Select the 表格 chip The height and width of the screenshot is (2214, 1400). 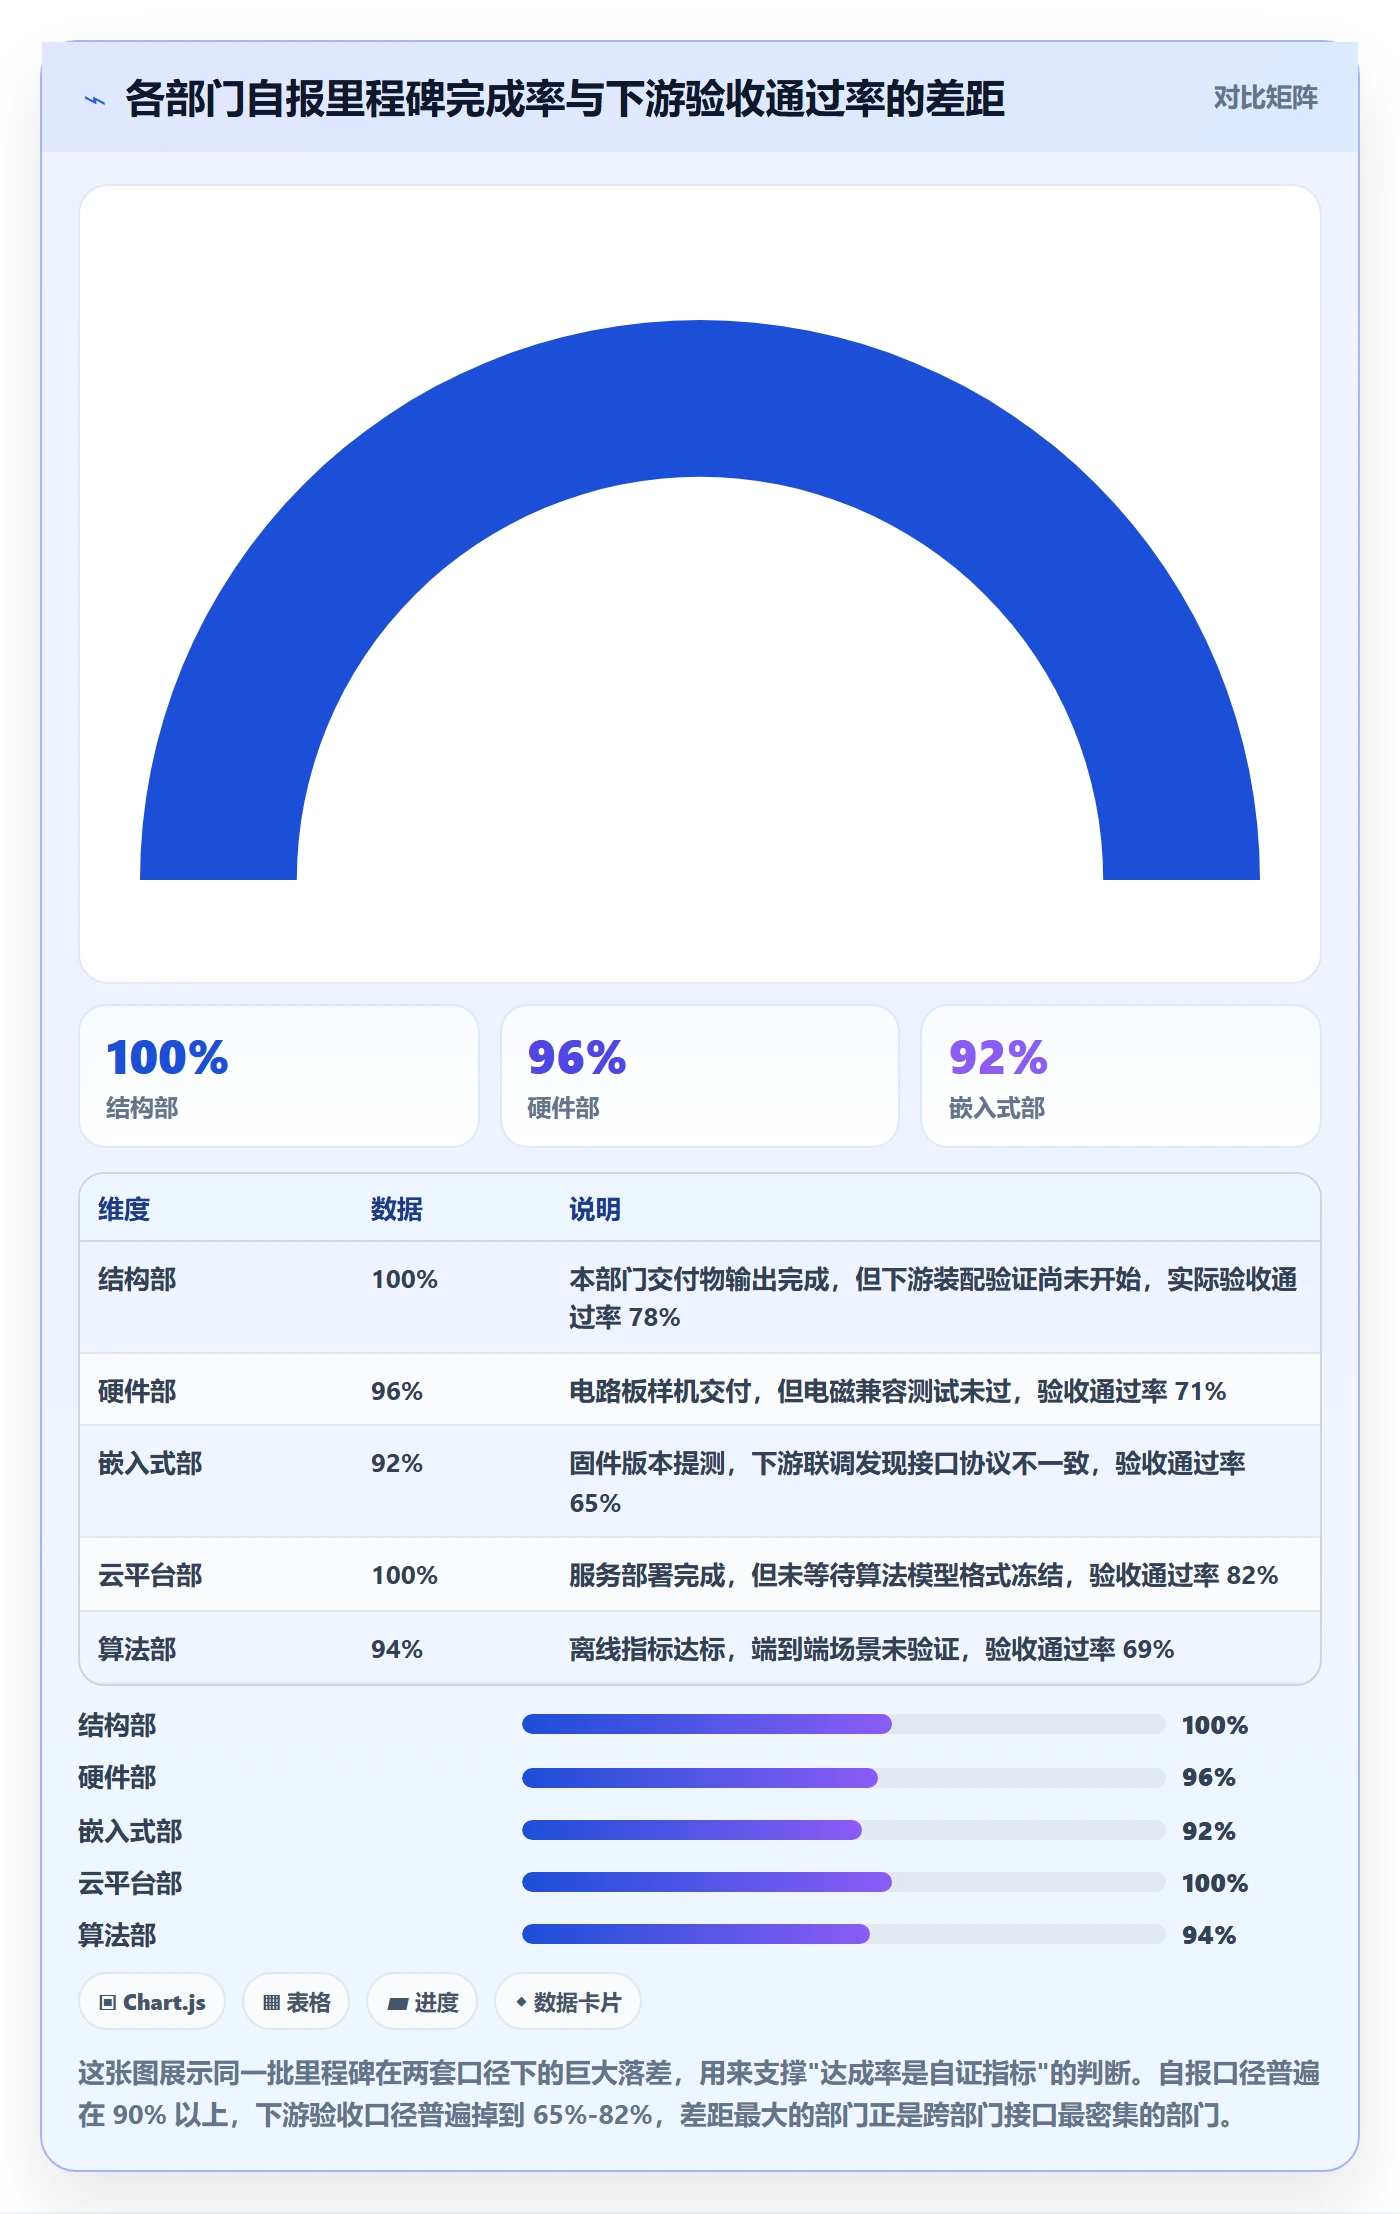tap(296, 2002)
